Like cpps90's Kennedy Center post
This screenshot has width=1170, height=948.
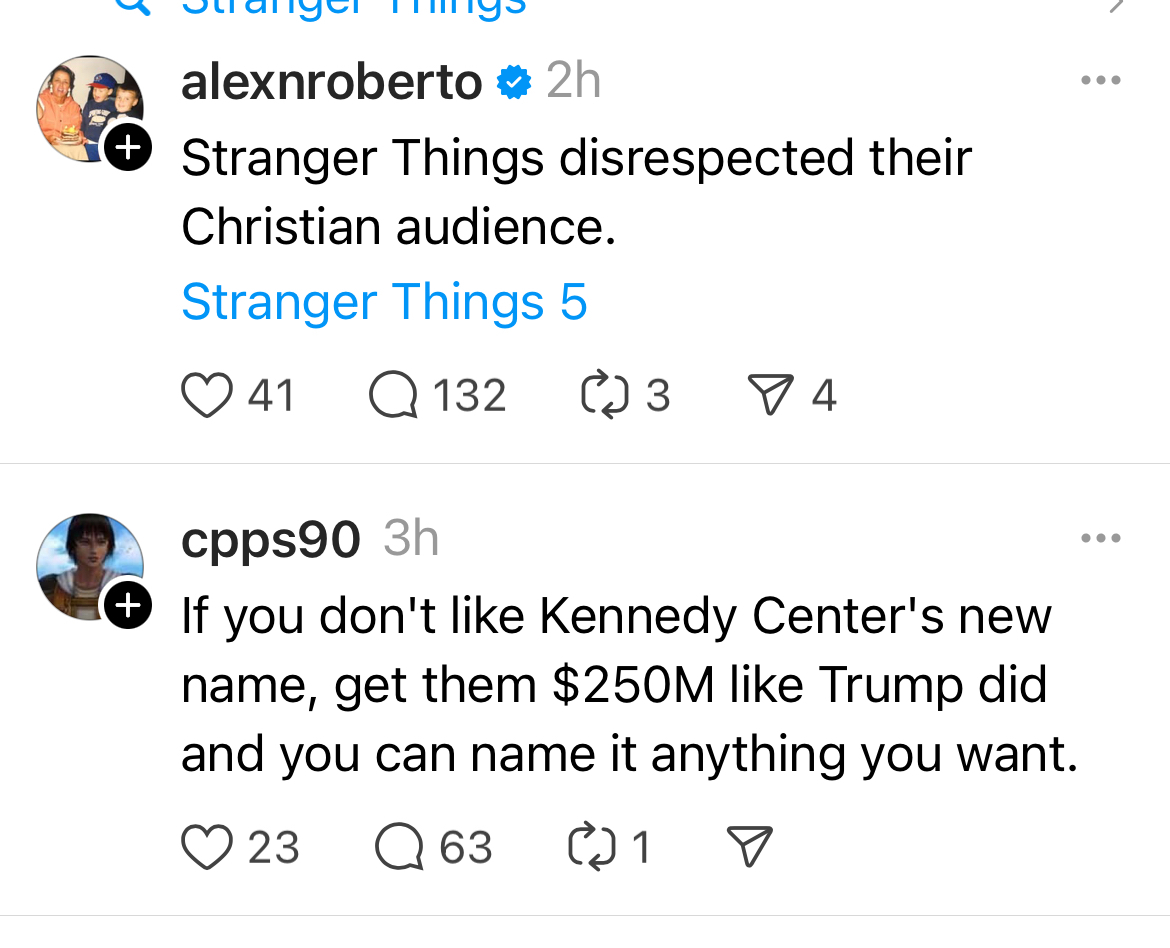(x=205, y=848)
